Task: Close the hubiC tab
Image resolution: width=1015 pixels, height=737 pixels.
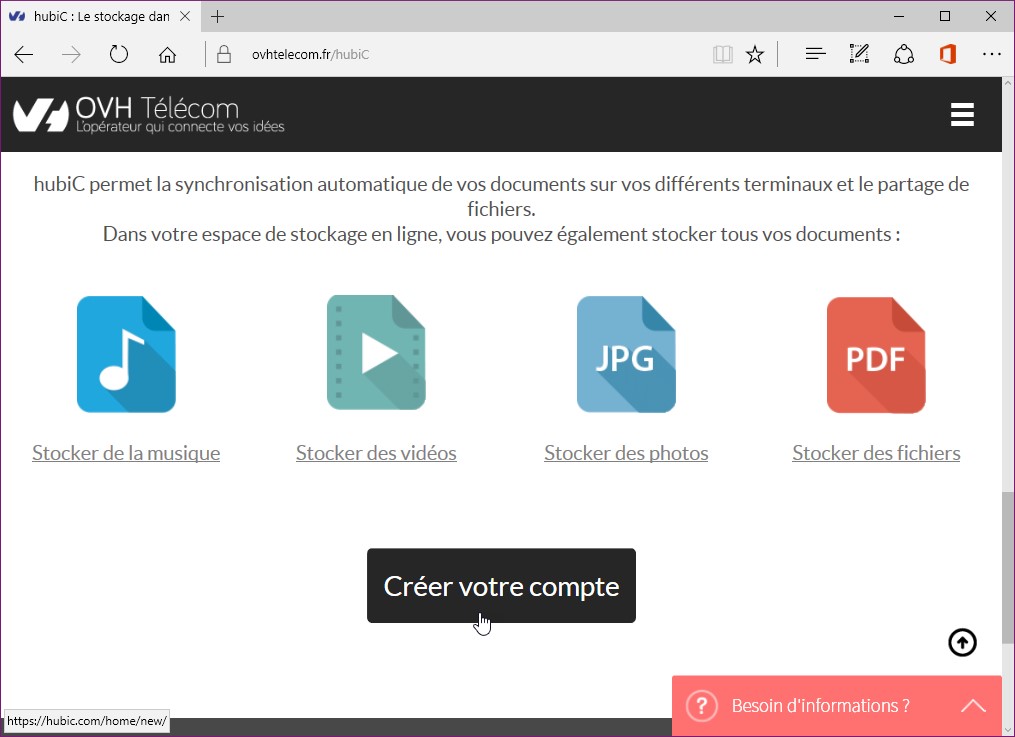Action: point(185,17)
